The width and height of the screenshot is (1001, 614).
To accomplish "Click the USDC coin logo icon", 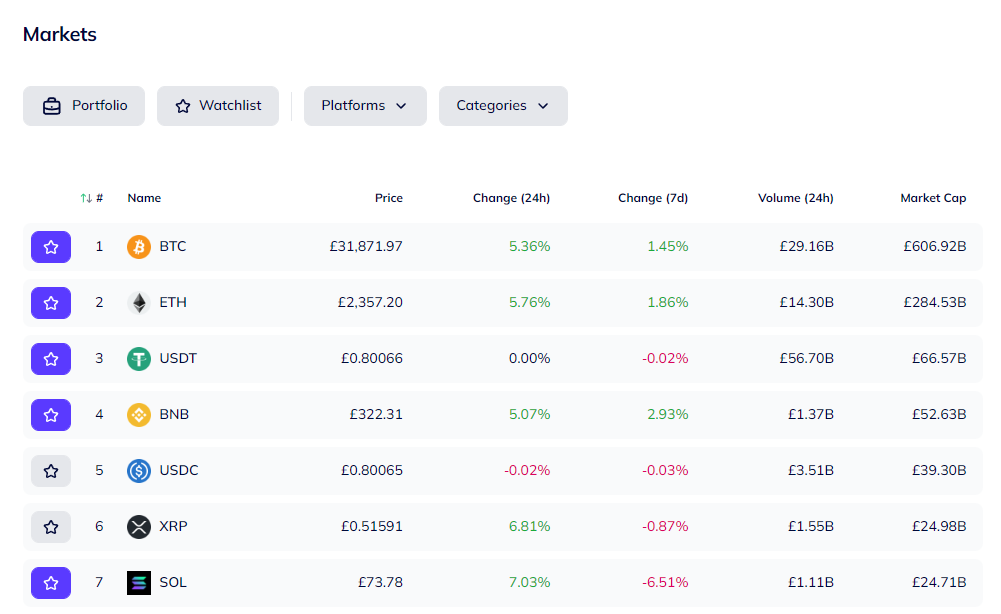I will tap(139, 471).
